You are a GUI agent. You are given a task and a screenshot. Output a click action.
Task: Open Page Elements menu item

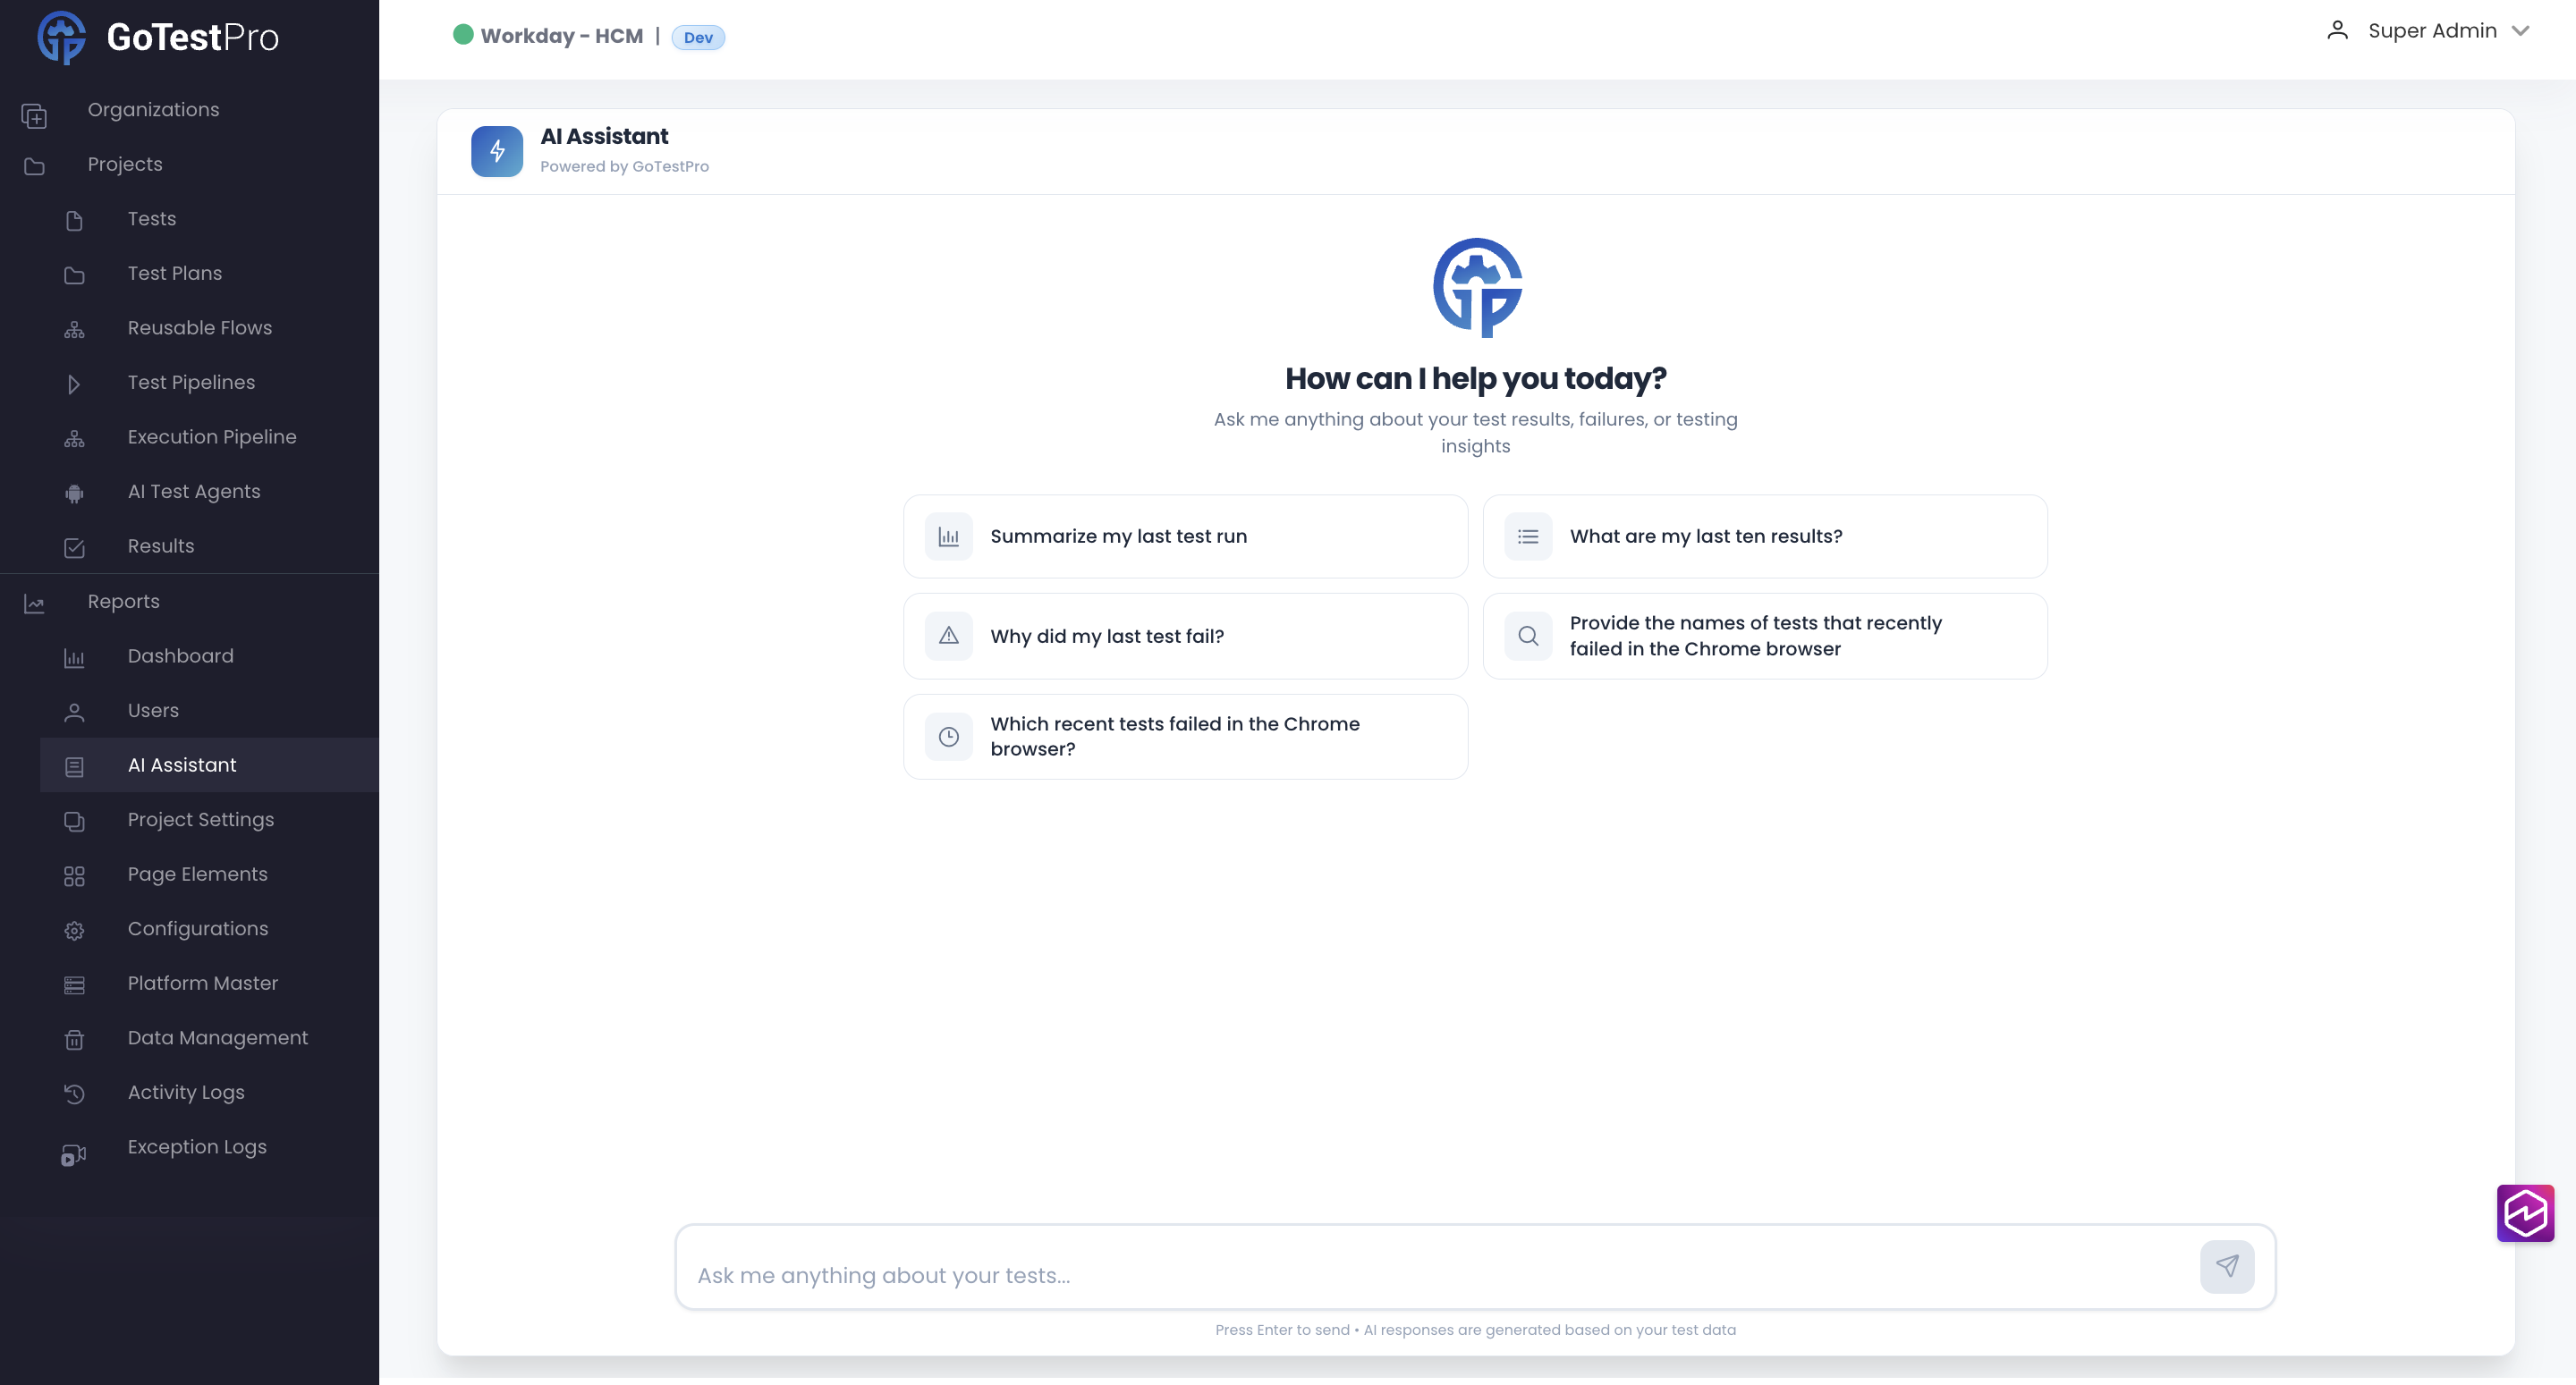(197, 874)
